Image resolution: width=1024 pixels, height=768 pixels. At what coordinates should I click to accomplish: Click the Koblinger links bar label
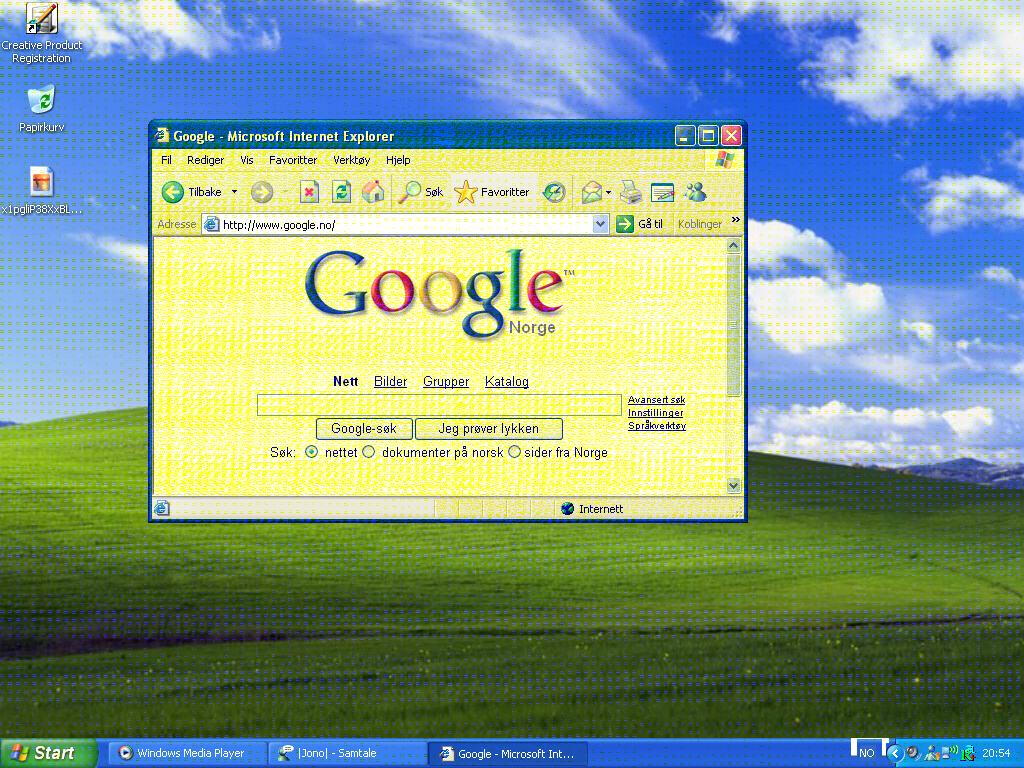click(x=699, y=224)
